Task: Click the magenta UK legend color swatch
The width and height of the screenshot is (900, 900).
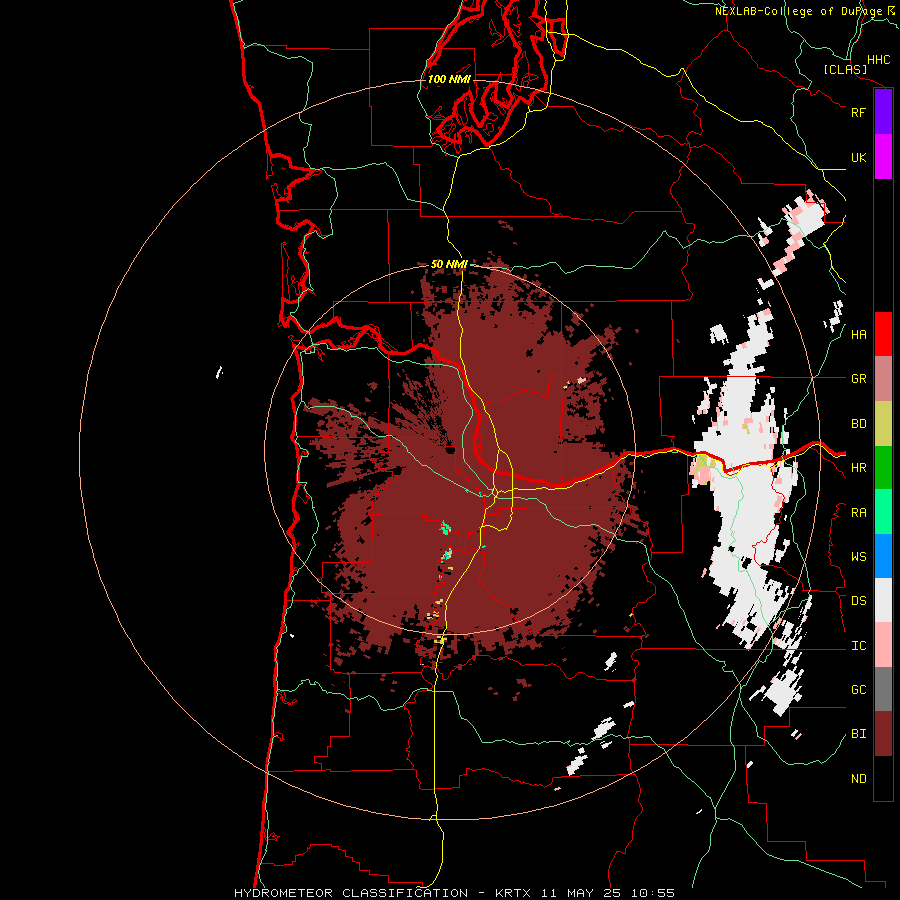Action: tap(883, 157)
